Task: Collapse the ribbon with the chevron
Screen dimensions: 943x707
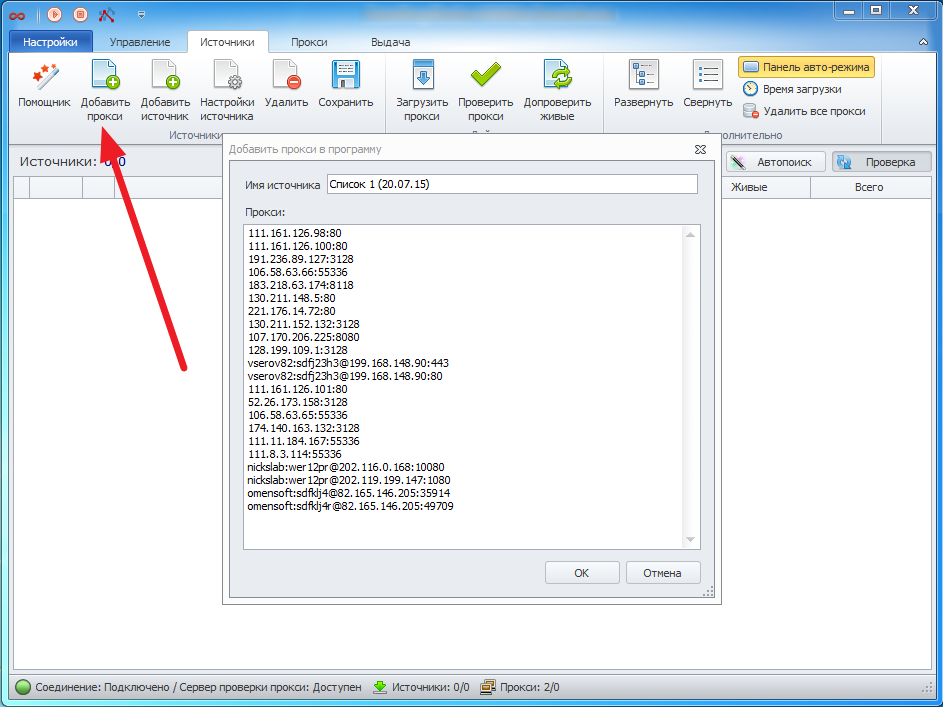Action: point(923,42)
